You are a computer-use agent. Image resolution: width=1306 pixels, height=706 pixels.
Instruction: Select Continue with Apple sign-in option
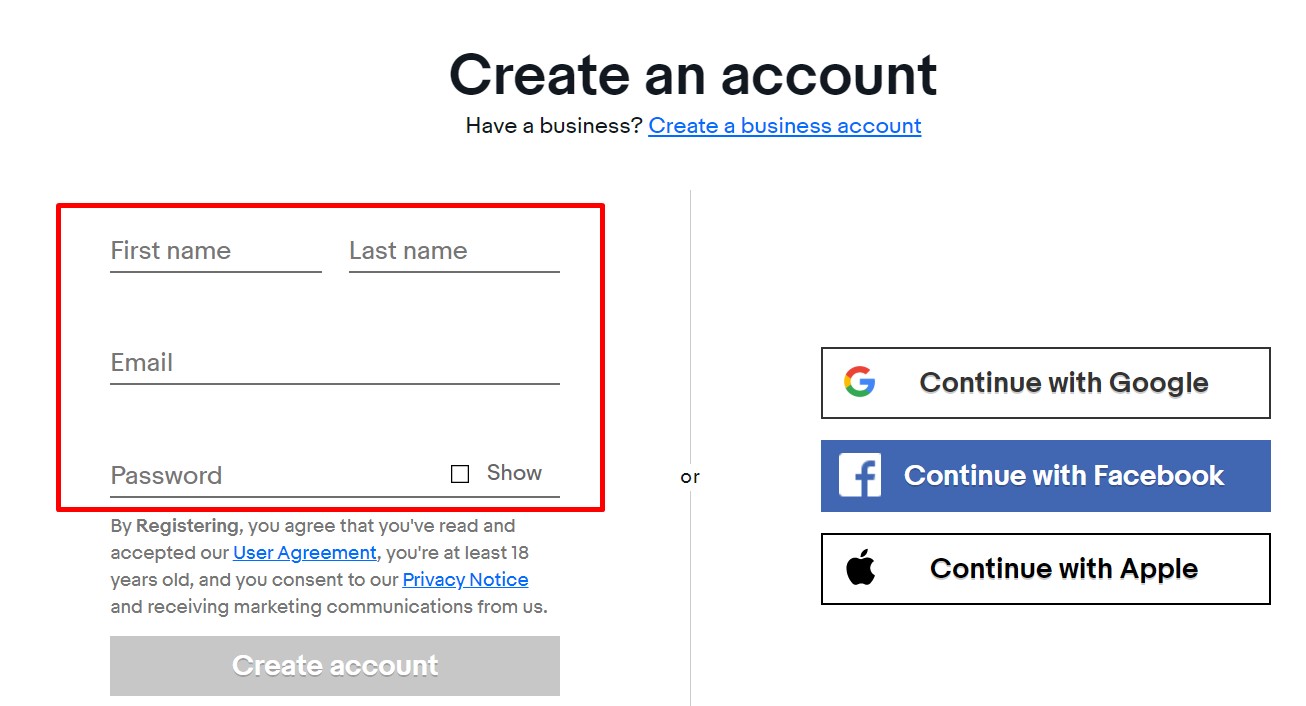[1045, 568]
